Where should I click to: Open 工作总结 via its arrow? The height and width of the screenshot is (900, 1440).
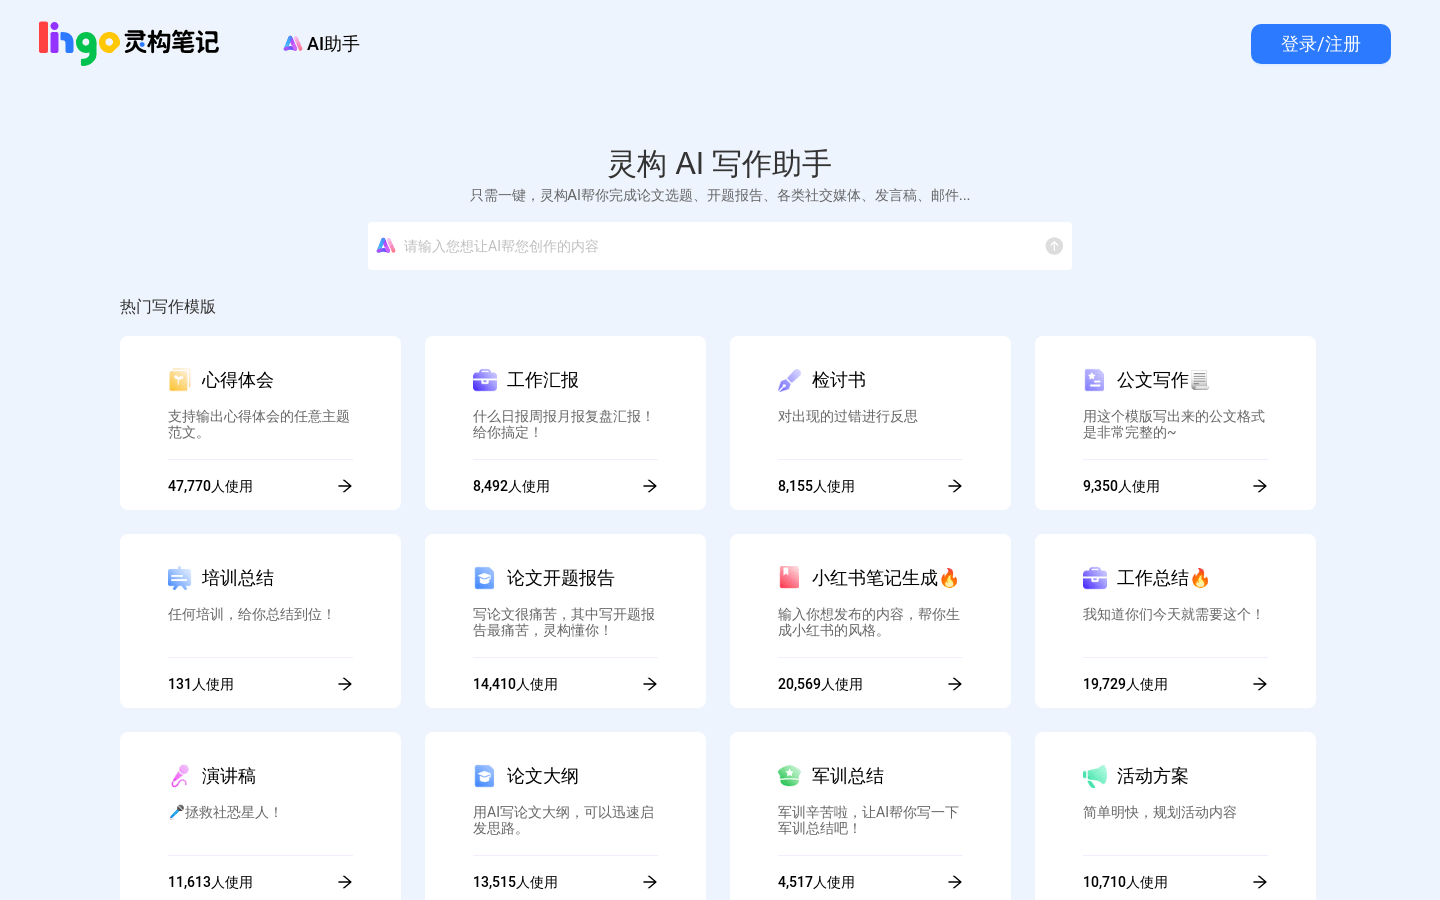point(1260,684)
